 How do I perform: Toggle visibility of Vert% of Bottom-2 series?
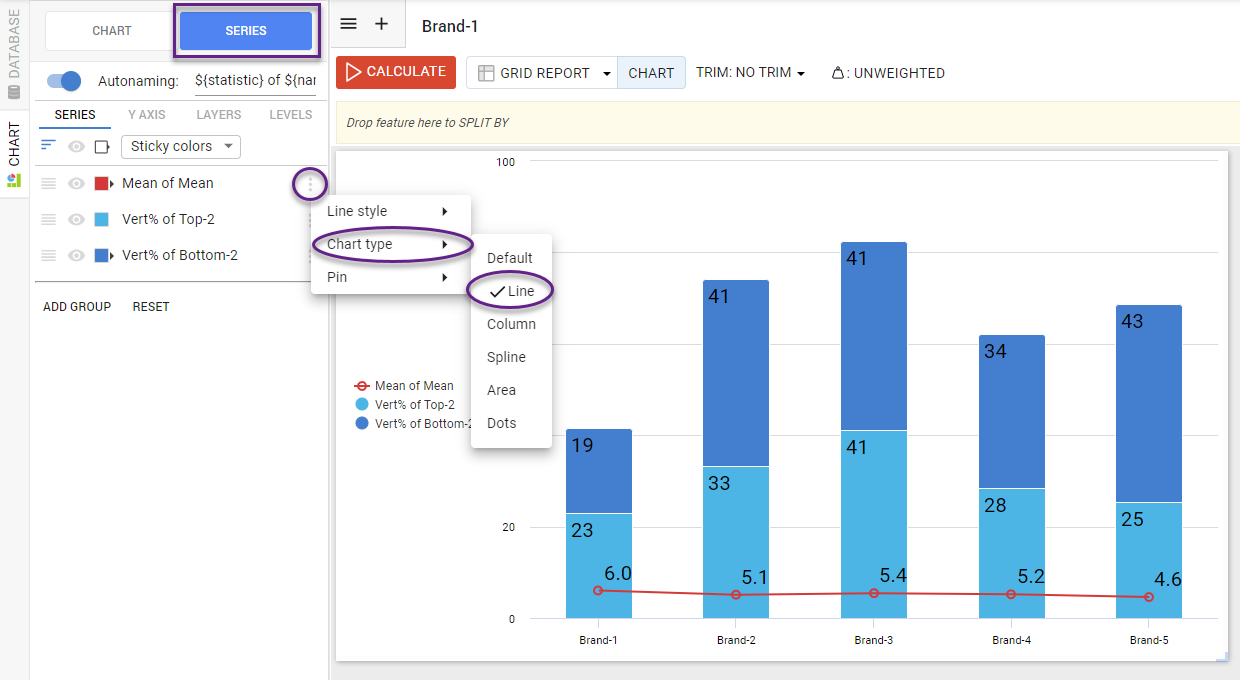76,256
